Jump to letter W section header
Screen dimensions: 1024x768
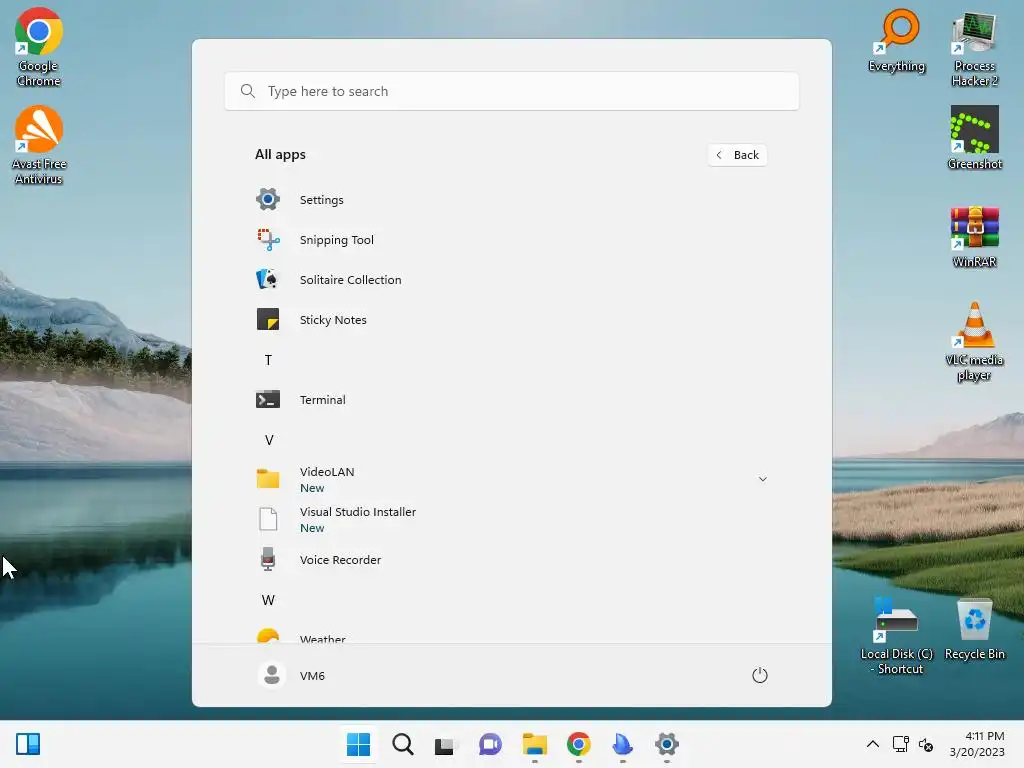point(268,600)
